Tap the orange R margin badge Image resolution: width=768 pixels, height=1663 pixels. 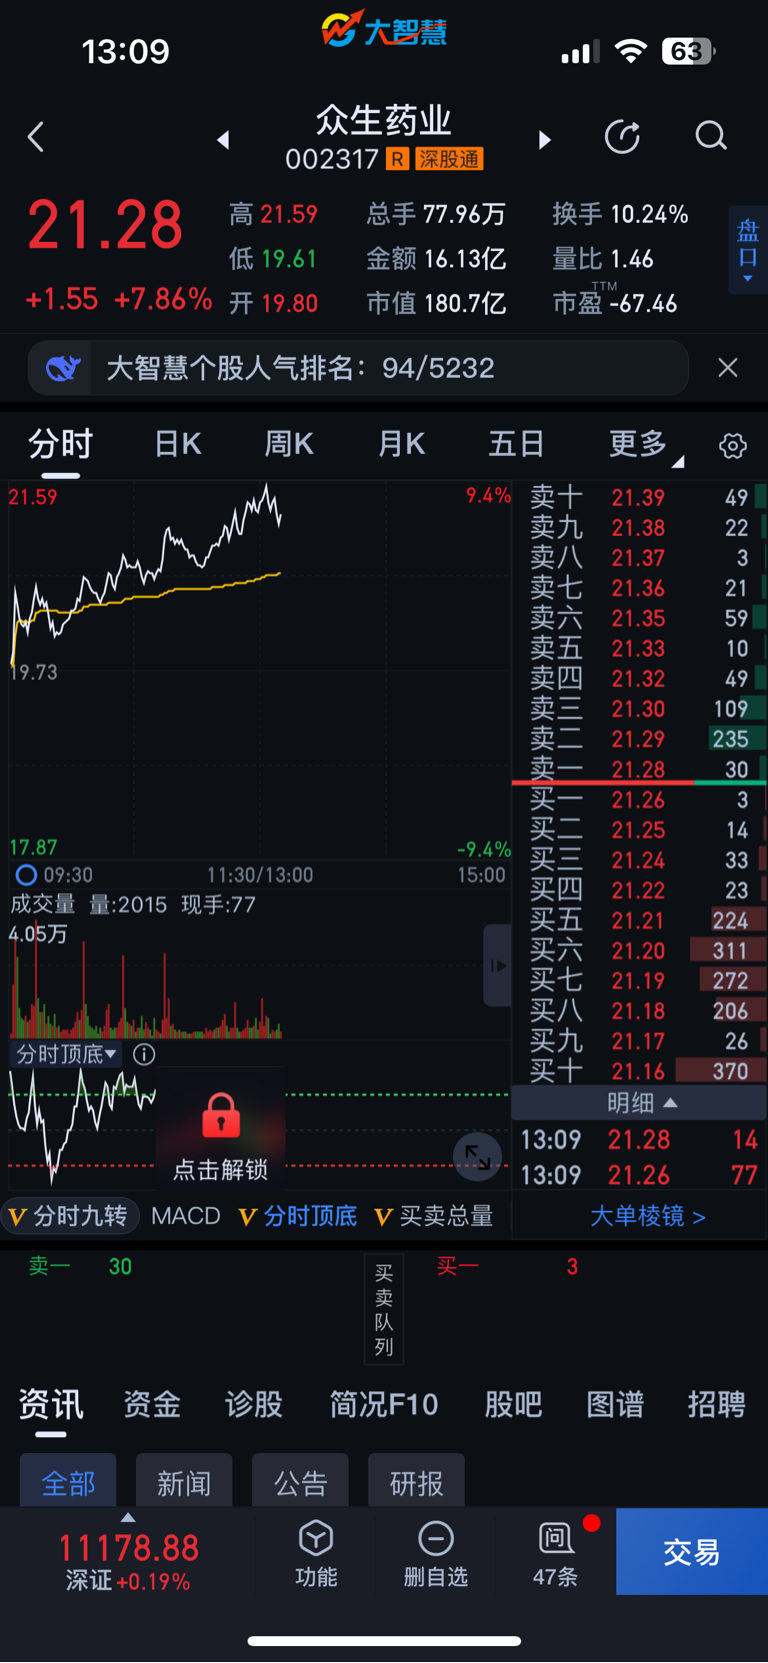click(397, 159)
